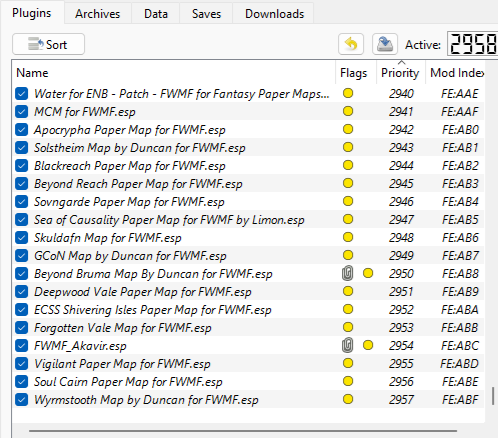Click yellow flag on GCoN Map row

pos(348,255)
